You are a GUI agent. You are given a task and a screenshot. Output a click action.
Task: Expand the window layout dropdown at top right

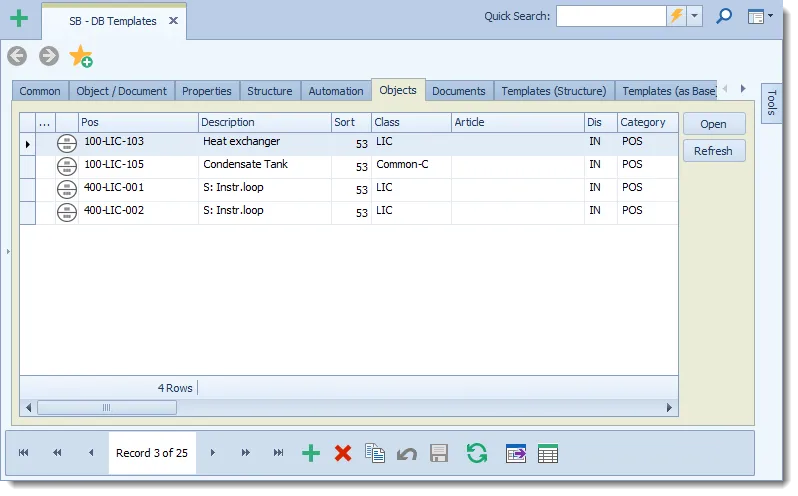click(760, 16)
